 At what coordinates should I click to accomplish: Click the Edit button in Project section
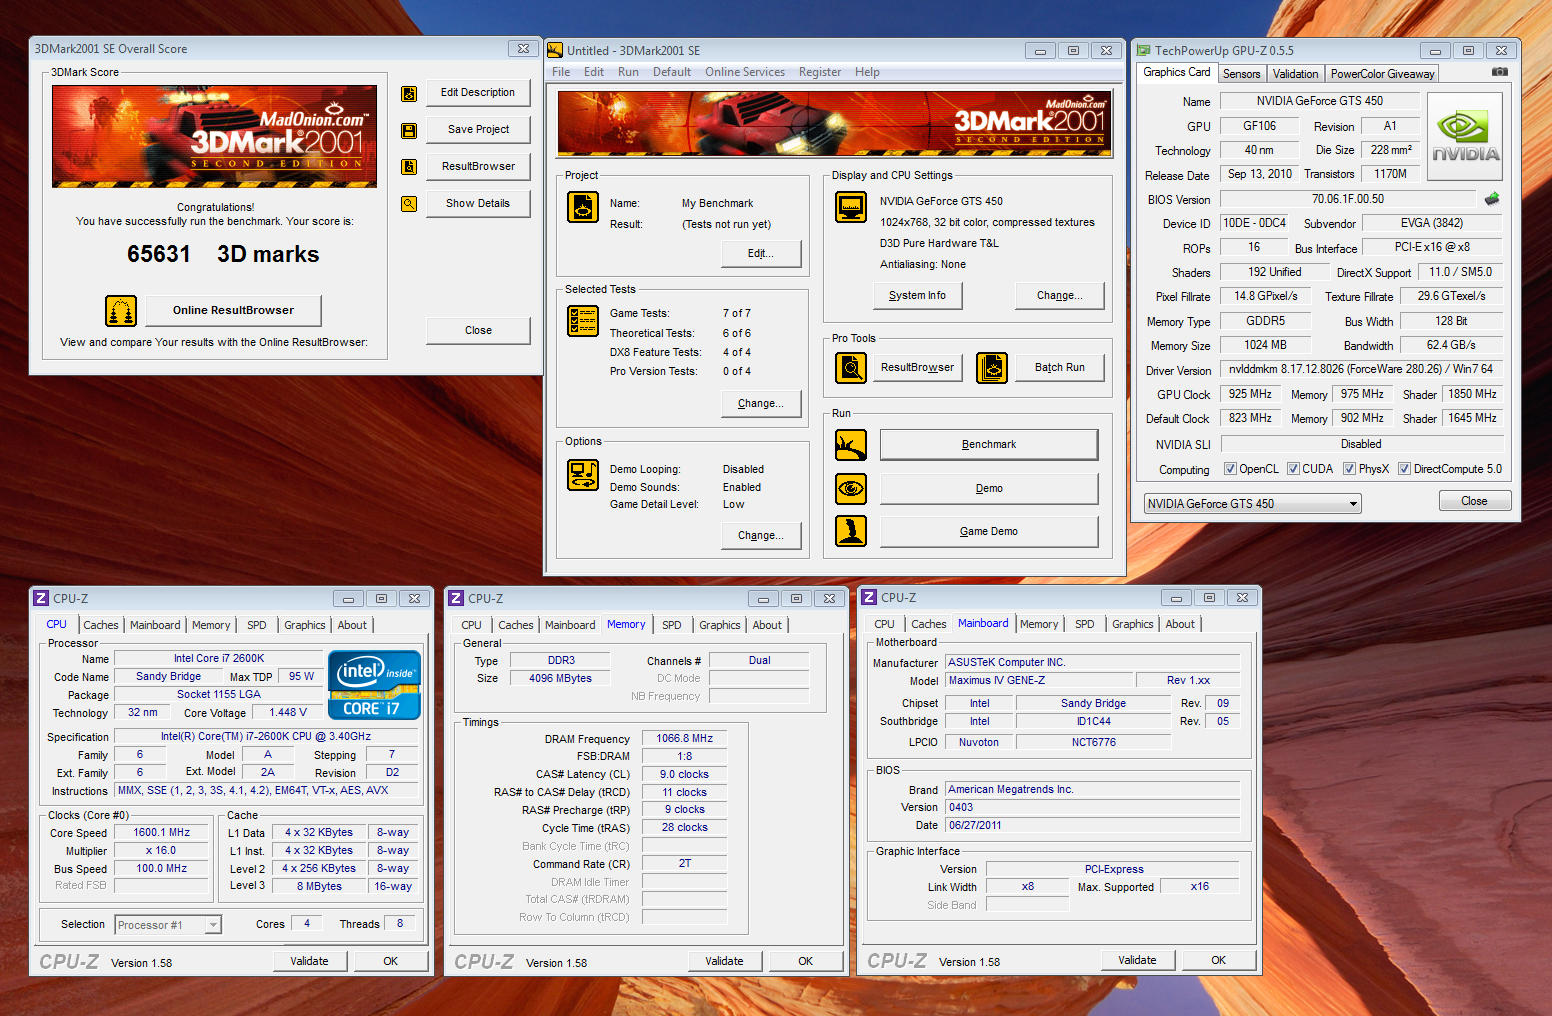coord(761,253)
